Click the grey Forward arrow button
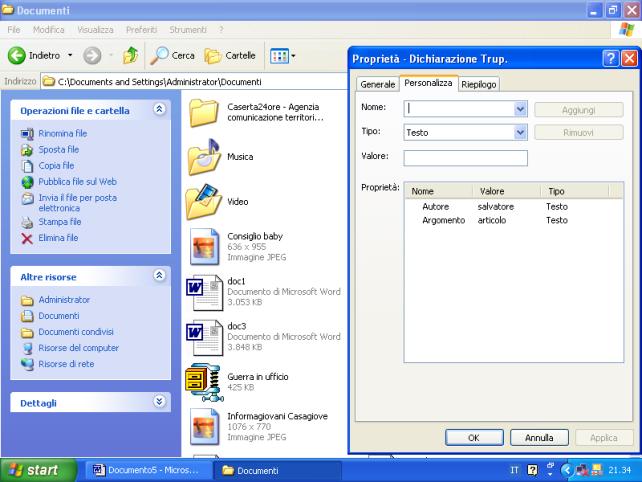Screen dimensions: 642x482 coord(92,55)
